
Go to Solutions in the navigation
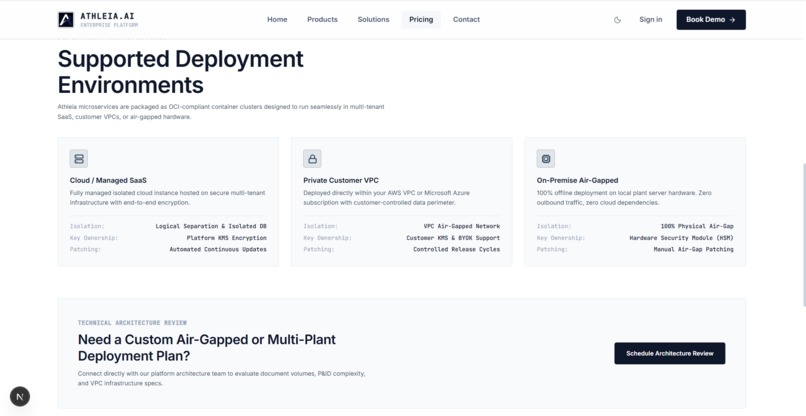(x=373, y=20)
